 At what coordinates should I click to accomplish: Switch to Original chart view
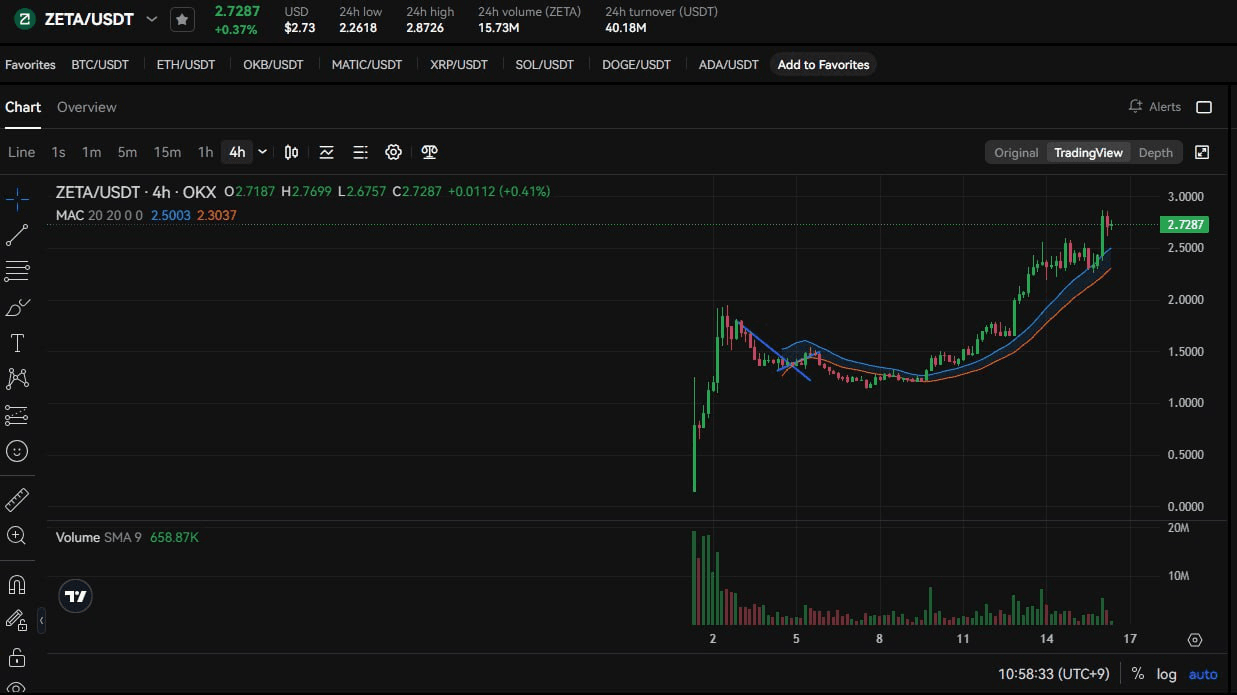point(1016,152)
